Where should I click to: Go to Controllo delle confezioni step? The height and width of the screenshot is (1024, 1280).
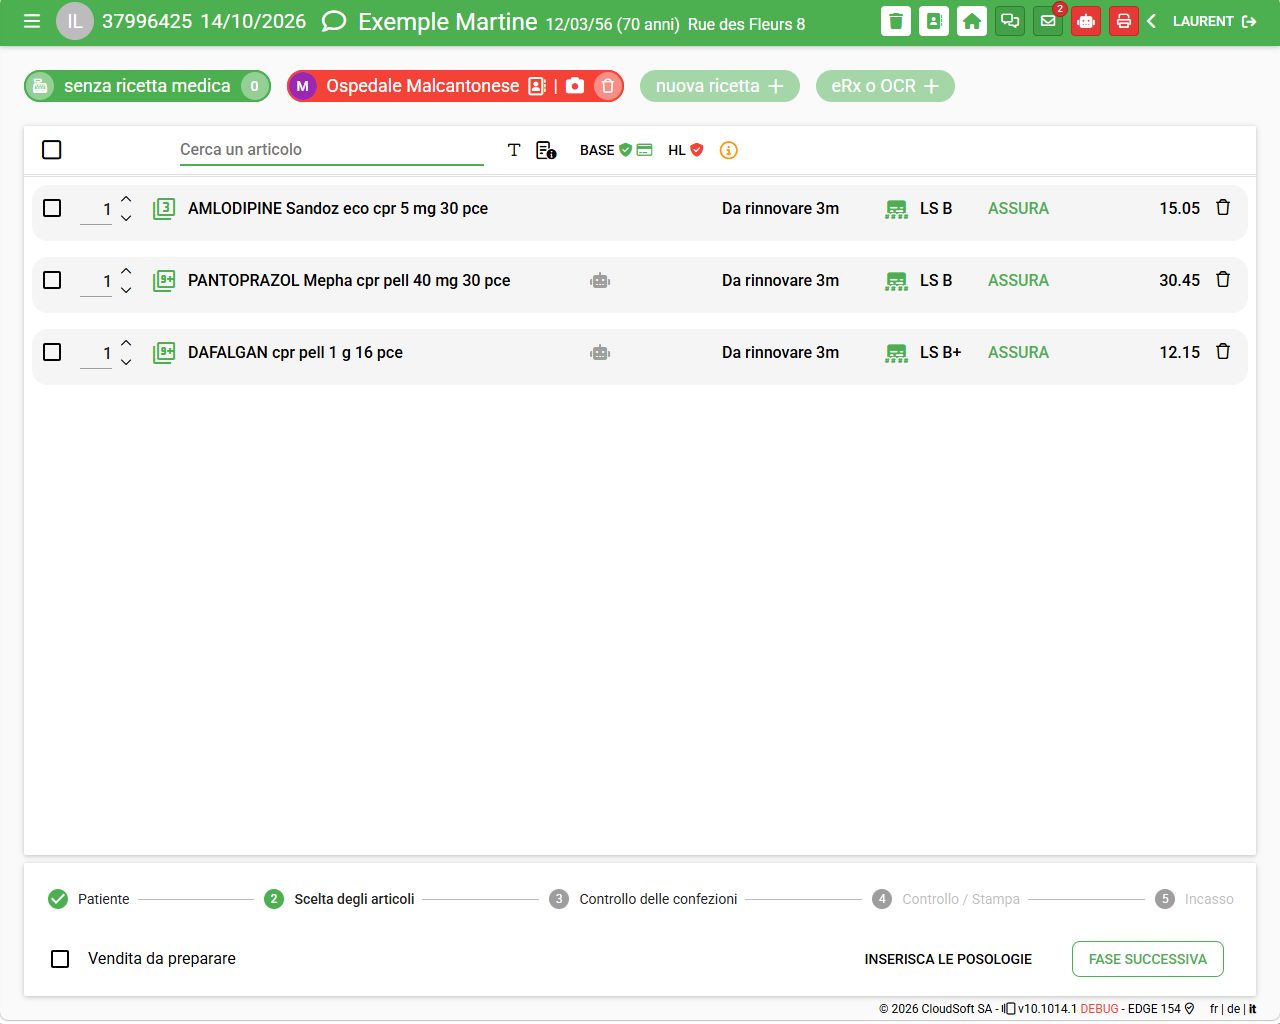[x=643, y=899]
